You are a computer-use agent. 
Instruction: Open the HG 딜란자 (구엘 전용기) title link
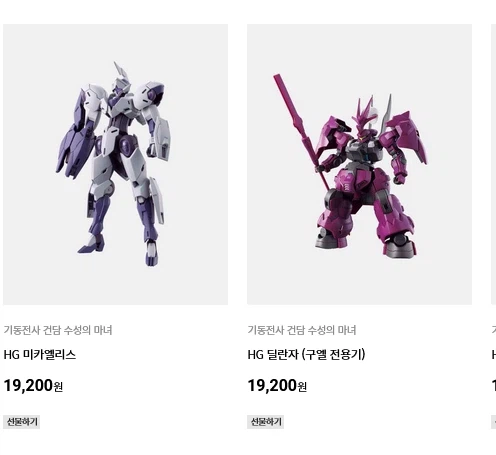pyautogui.click(x=306, y=354)
